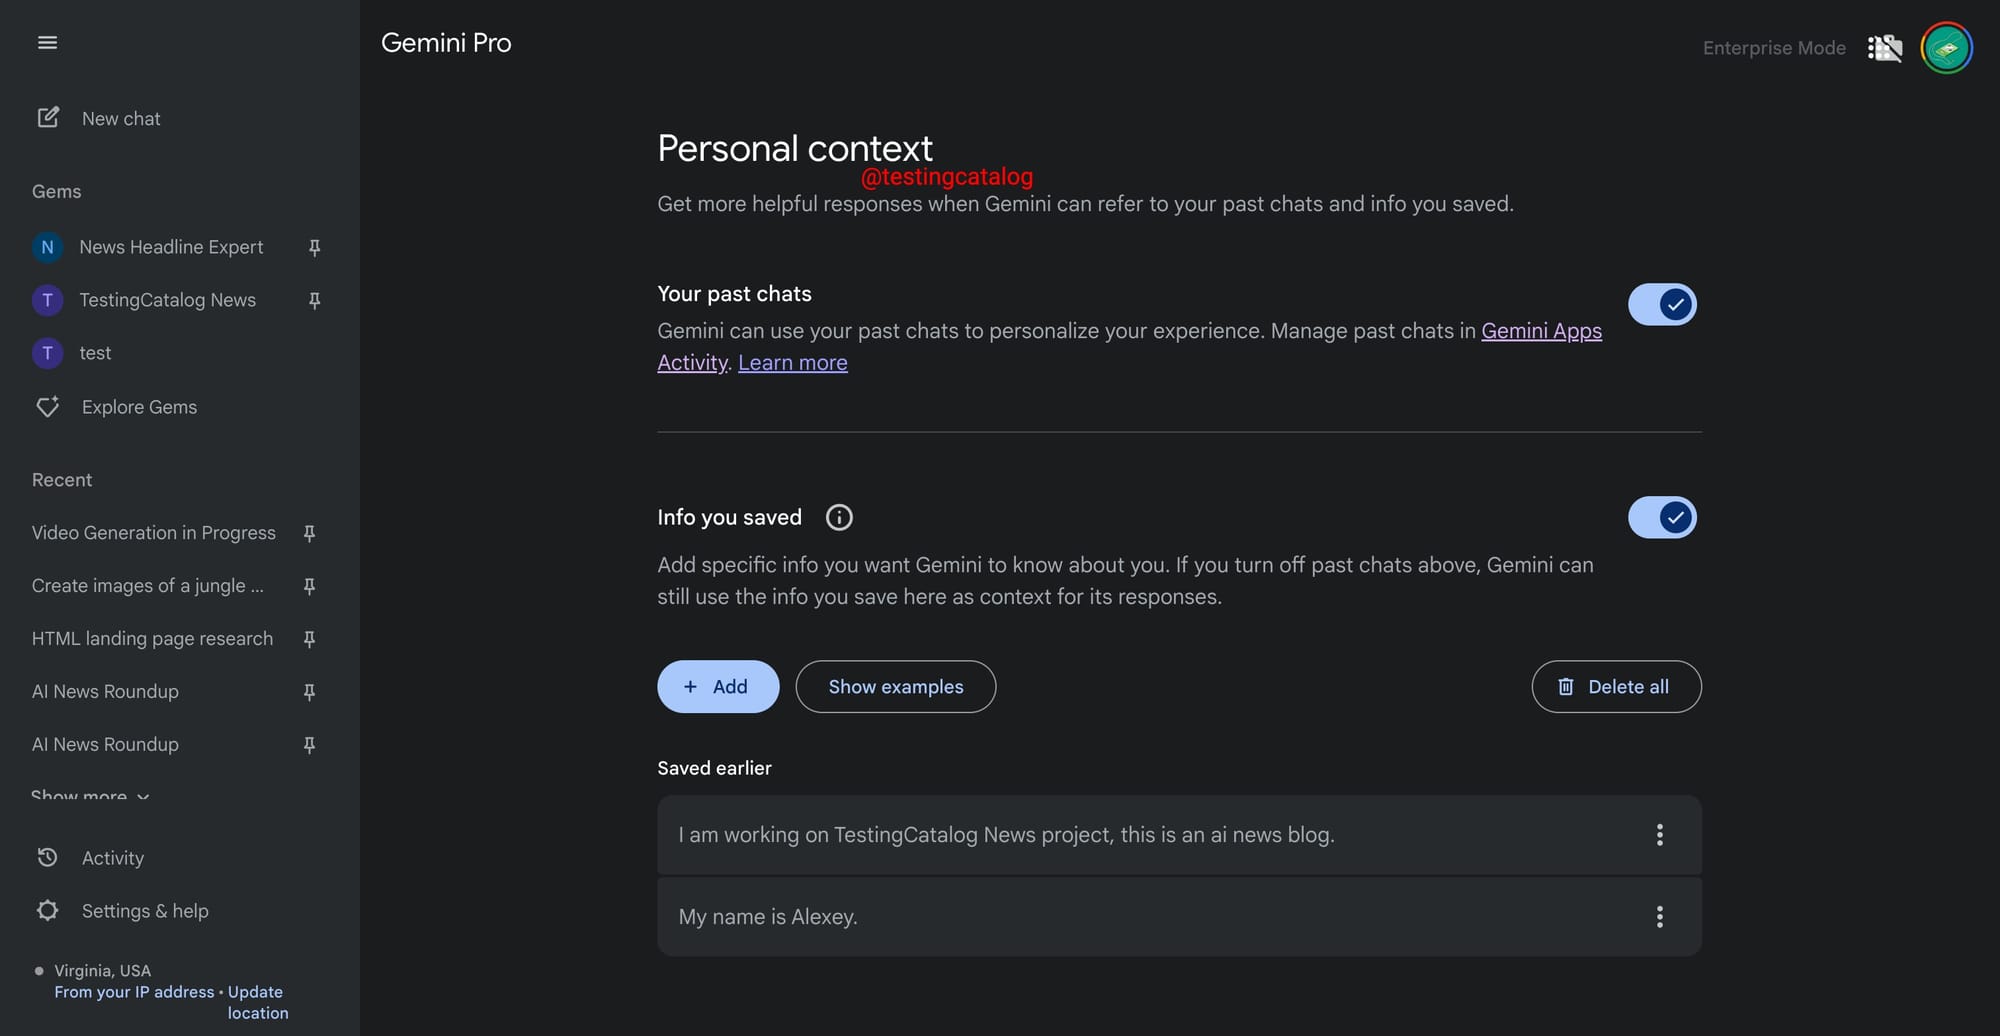The image size is (2000, 1036).
Task: Click pin icon next to HTML landing page research
Action: 309,639
